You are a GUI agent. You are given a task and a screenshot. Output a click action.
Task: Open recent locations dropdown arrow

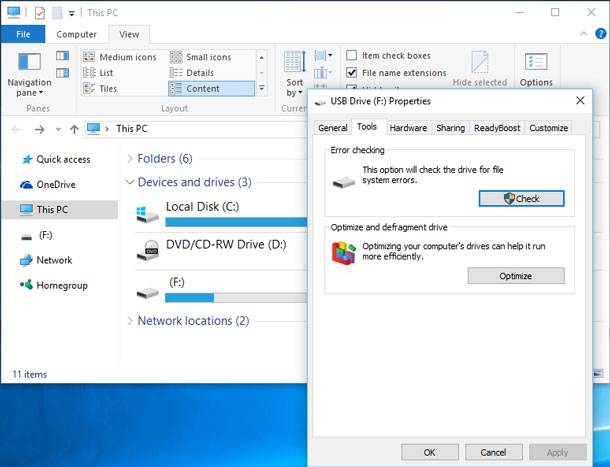click(58, 129)
